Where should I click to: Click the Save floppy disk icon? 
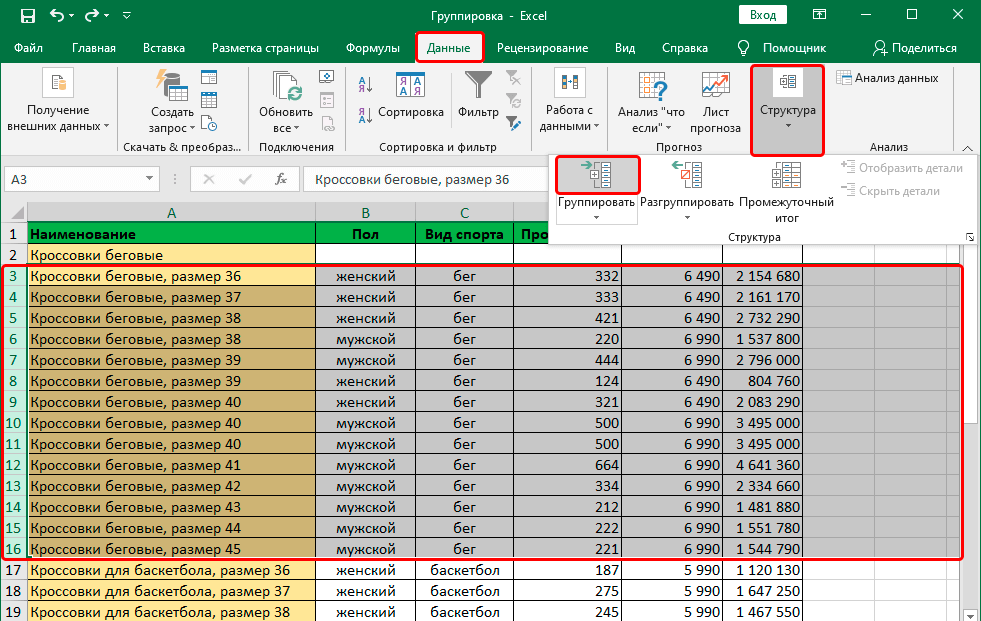(x=27, y=16)
